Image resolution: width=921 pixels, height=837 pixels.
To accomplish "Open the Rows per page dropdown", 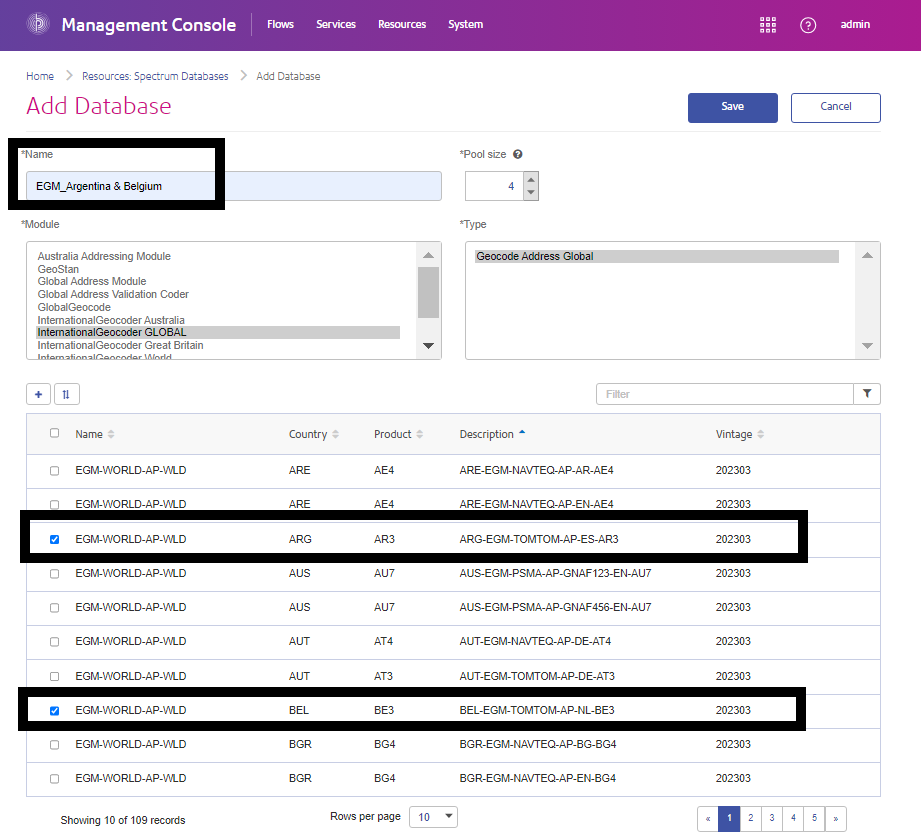I will pyautogui.click(x=433, y=816).
